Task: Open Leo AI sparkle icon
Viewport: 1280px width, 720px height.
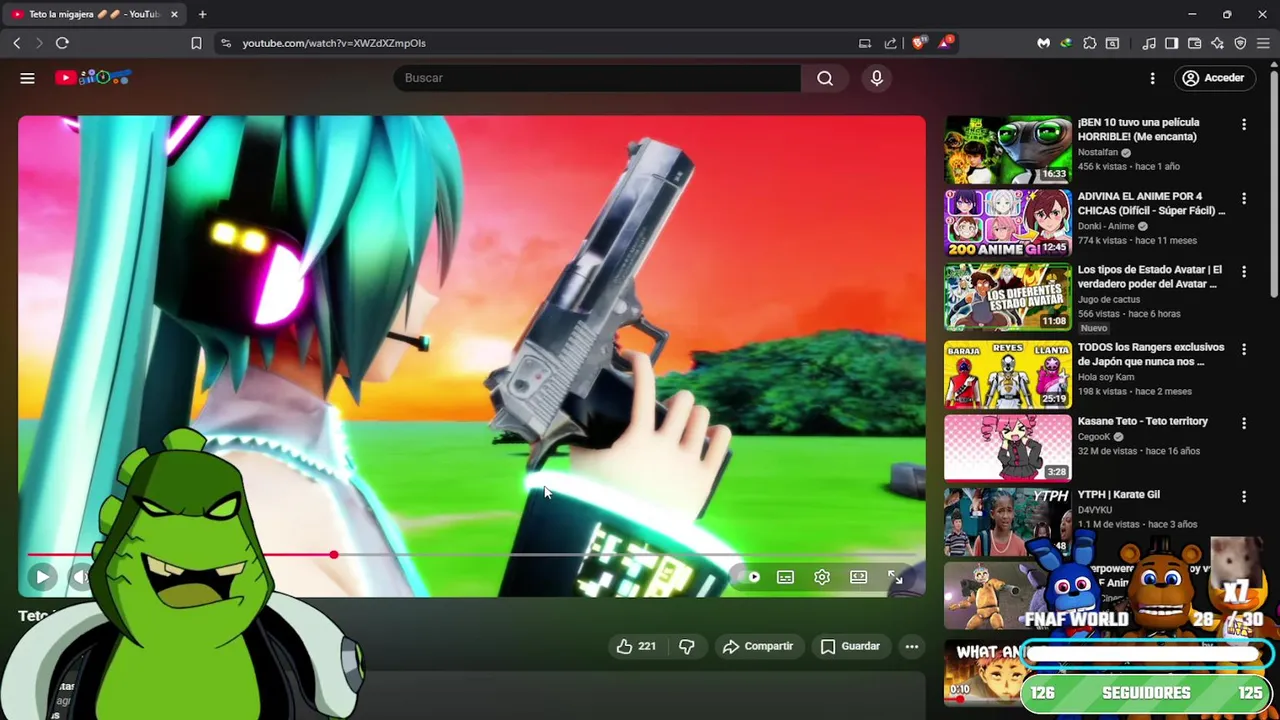Action: 1217,43
